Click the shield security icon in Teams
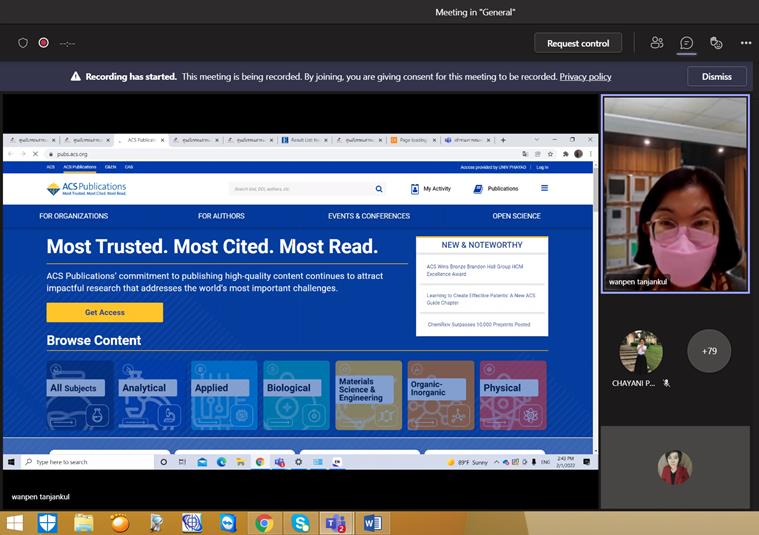Viewport: 759px width, 535px height. (x=23, y=43)
